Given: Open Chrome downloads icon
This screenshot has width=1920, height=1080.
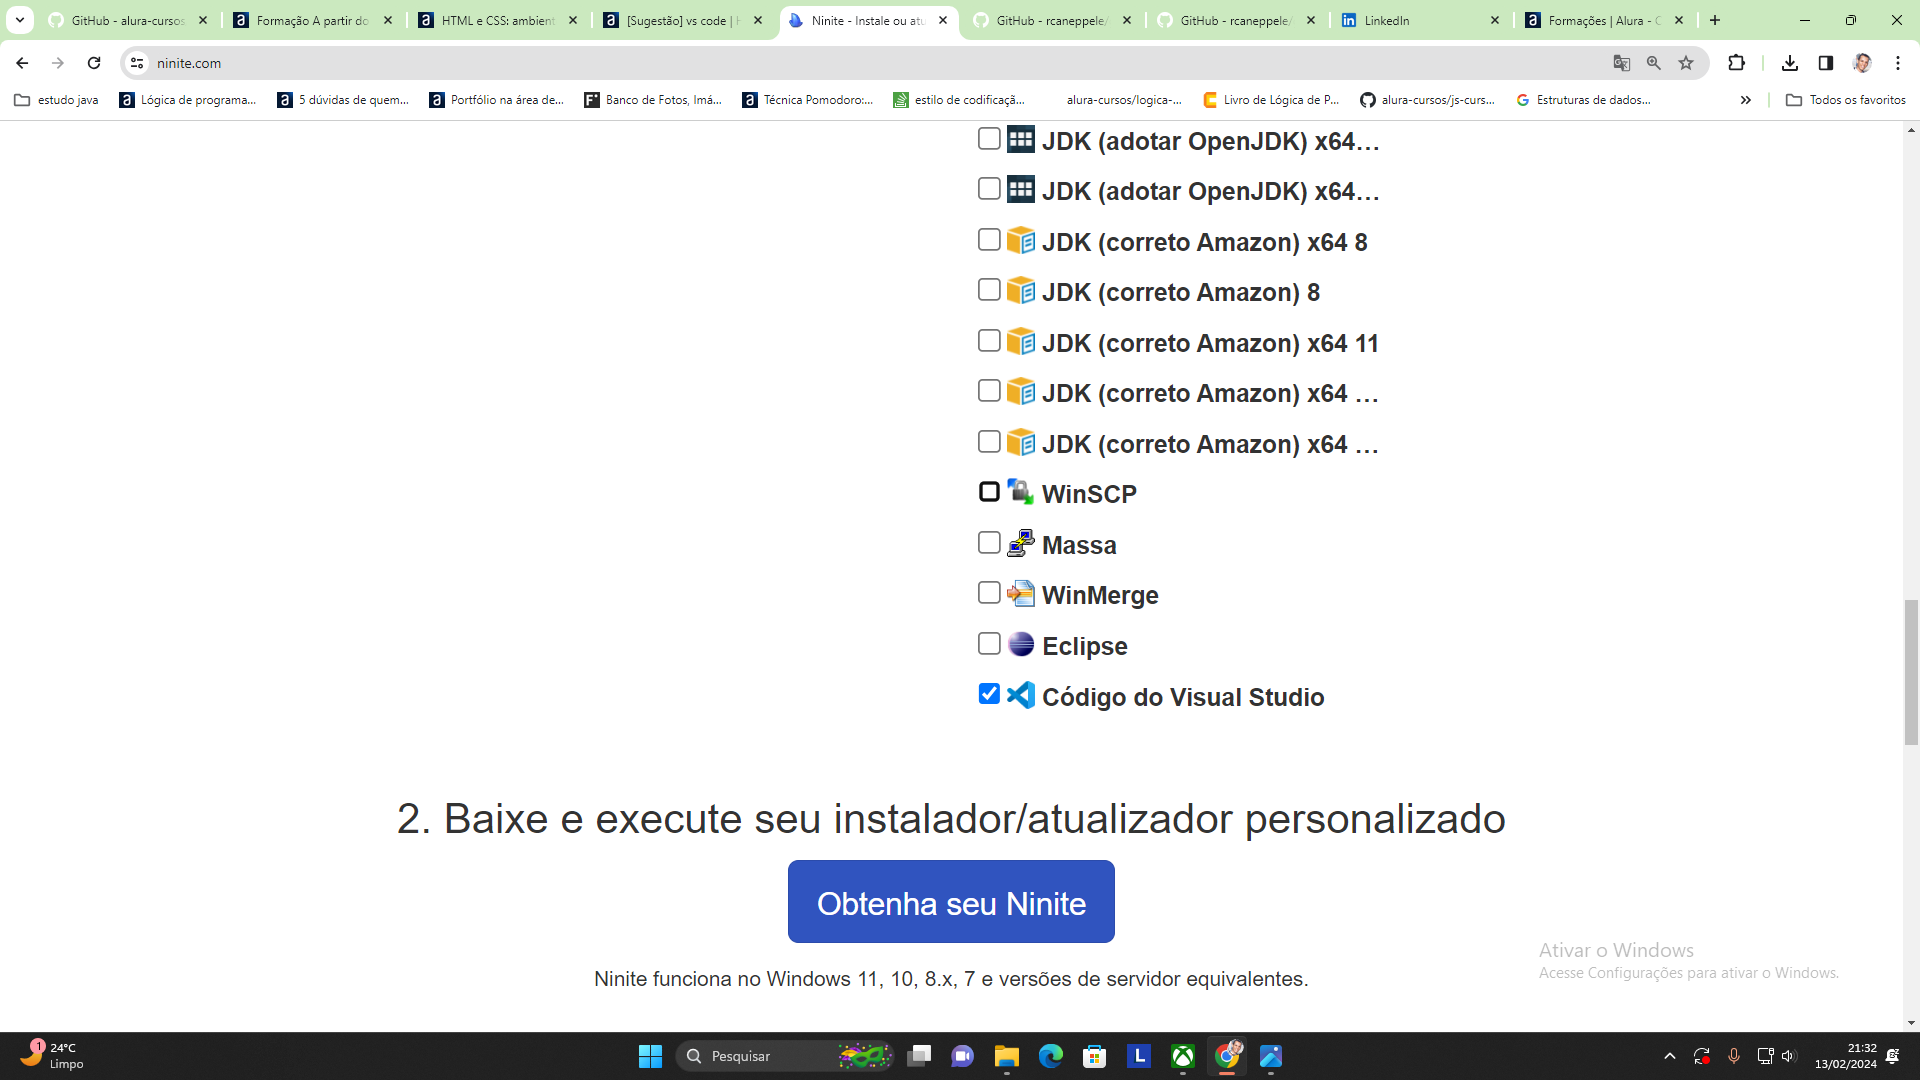Looking at the screenshot, I should (x=1790, y=63).
